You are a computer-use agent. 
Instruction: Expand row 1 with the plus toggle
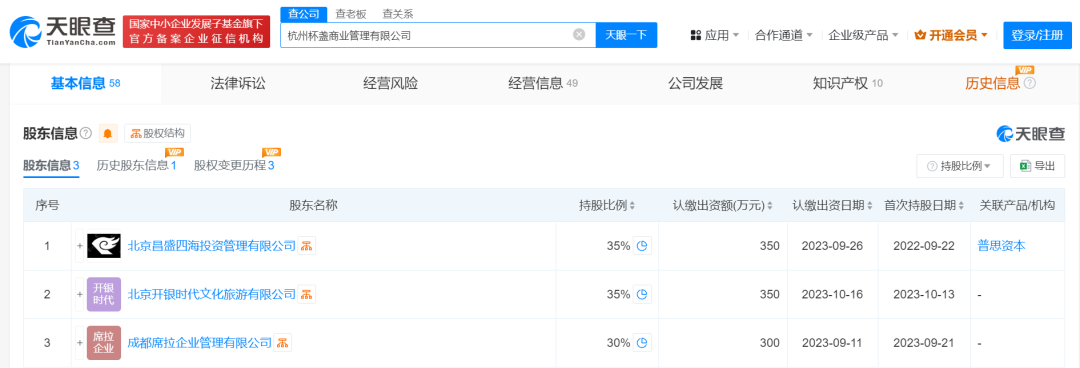80,246
